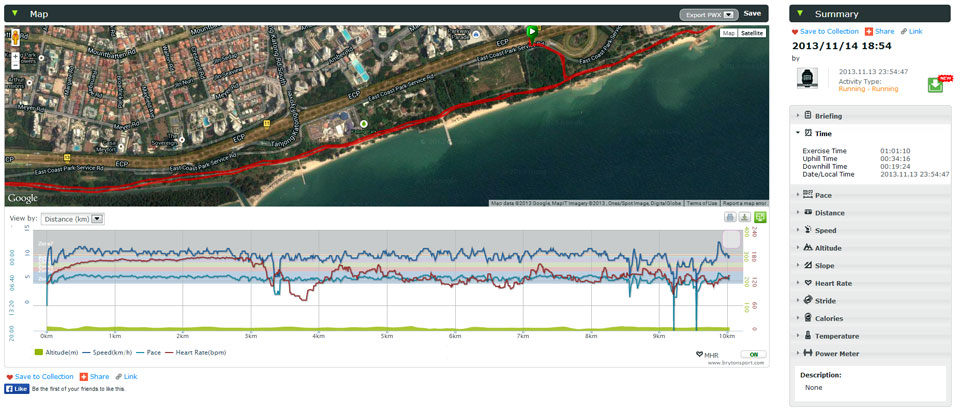Open the View by Distance (km) dropdown
Viewport: 960px width, 410px height.
[73, 219]
